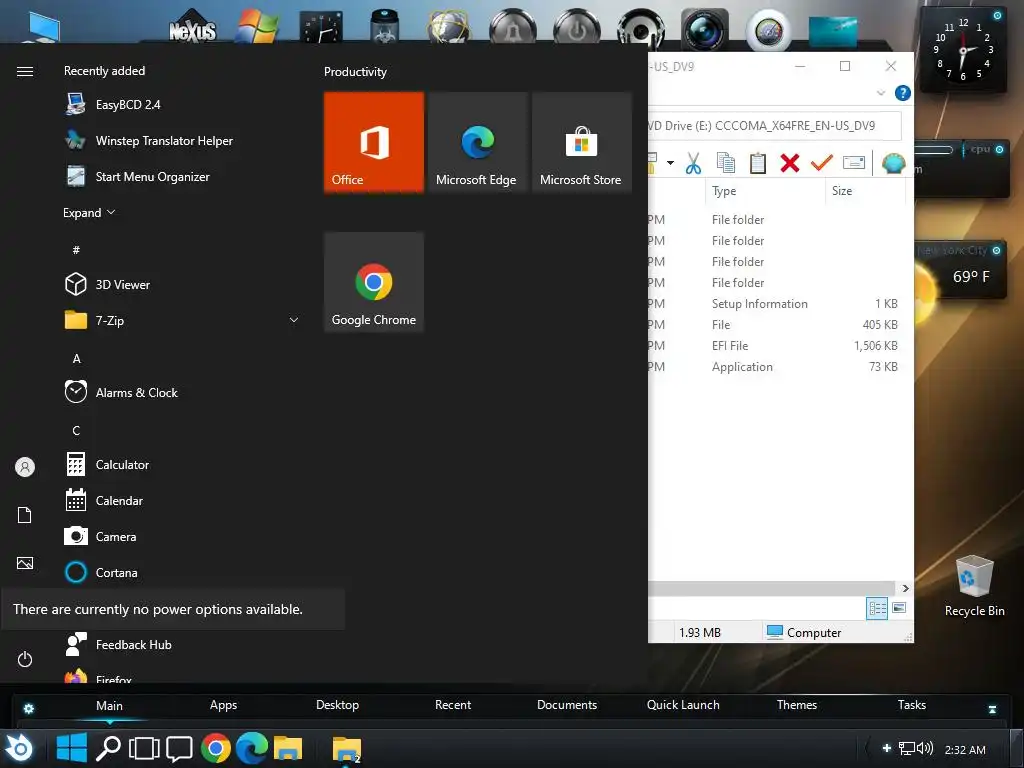Open Search magnifier on the taskbar
Image resolution: width=1024 pixels, height=768 pixels.
108,748
